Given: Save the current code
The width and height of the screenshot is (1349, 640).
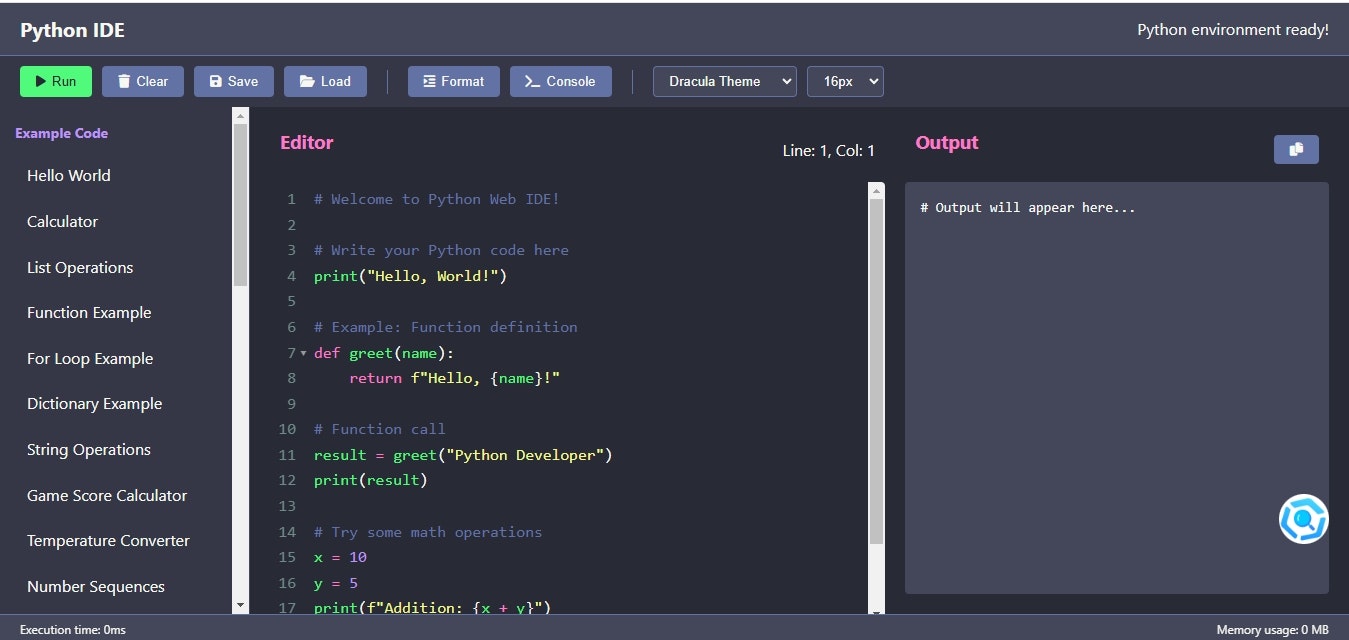Looking at the screenshot, I should click(234, 81).
